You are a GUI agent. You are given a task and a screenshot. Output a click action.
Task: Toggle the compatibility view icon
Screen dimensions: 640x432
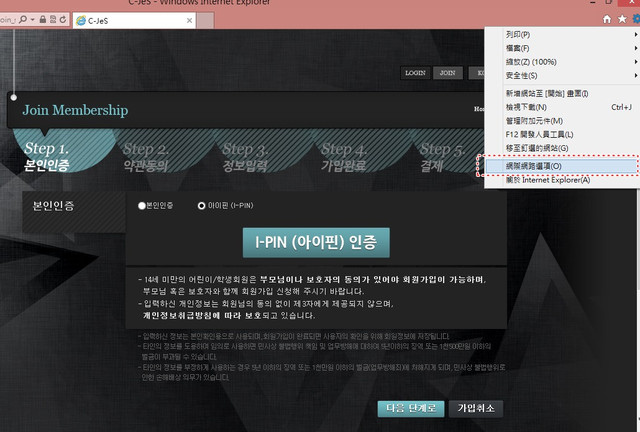coord(53,19)
